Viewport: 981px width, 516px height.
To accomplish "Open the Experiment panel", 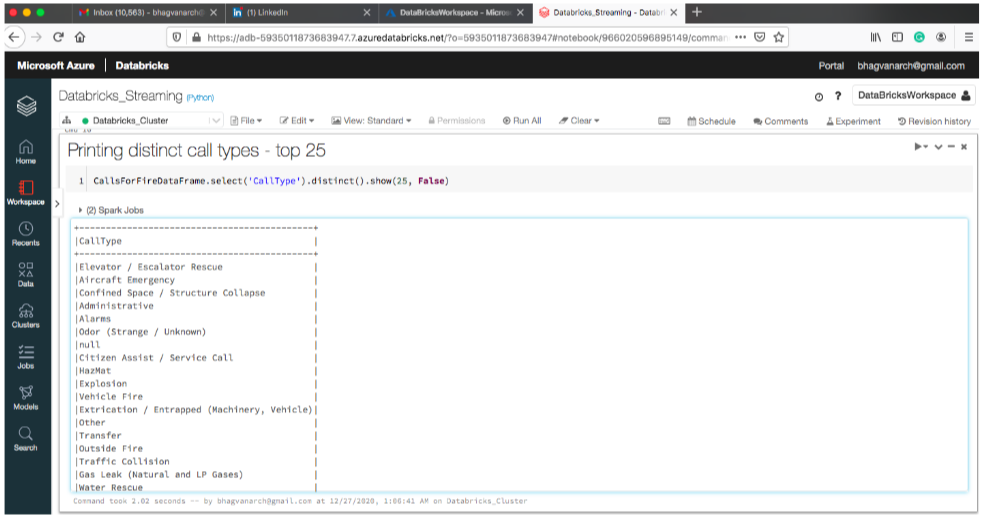I will [x=853, y=121].
